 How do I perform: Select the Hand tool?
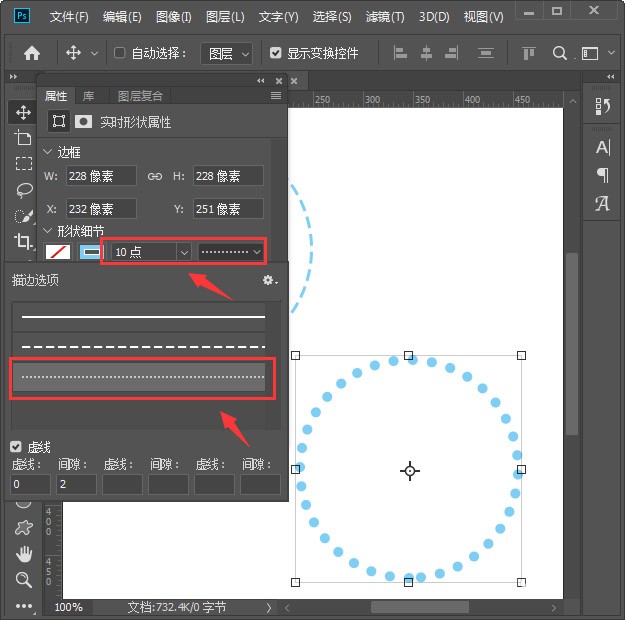tap(24, 554)
